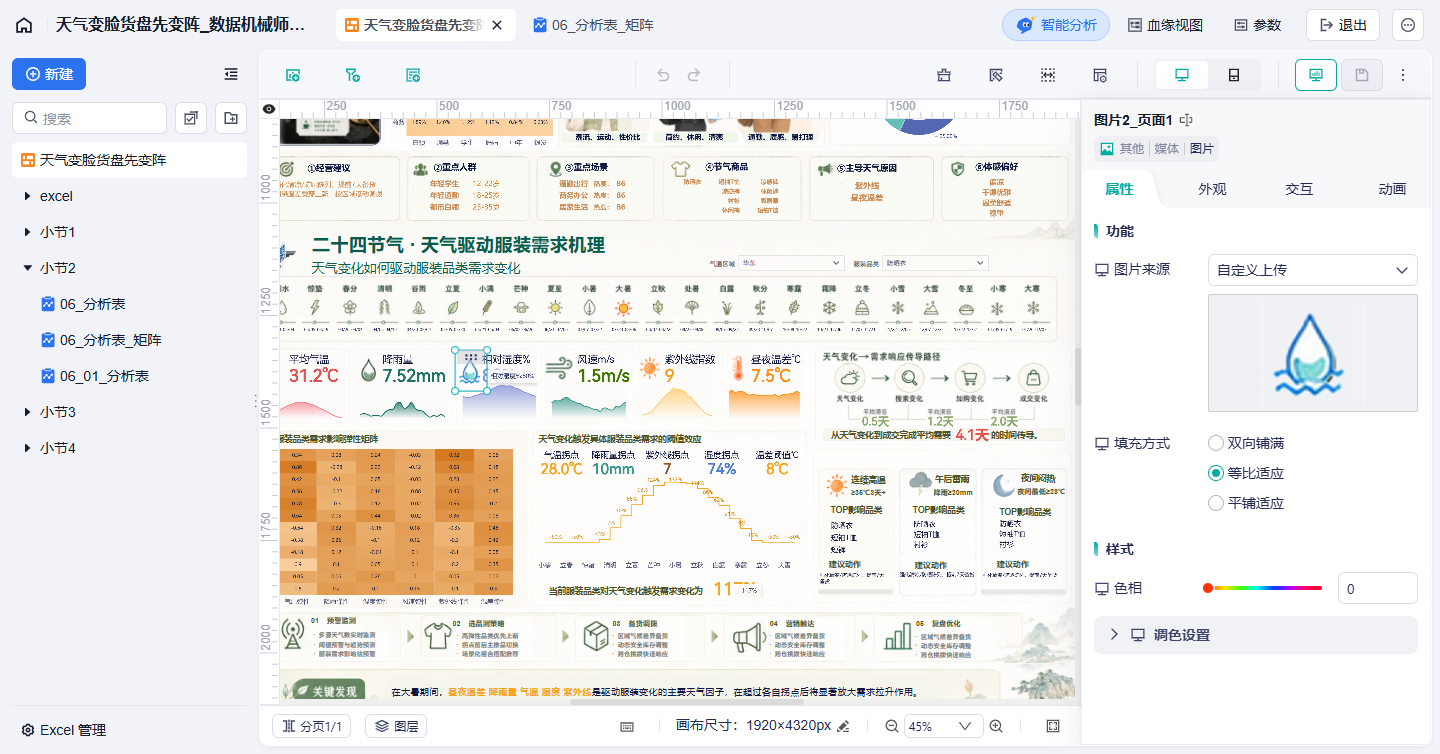Open the toolbar more options menu
This screenshot has height=754, width=1440.
click(x=1403, y=75)
